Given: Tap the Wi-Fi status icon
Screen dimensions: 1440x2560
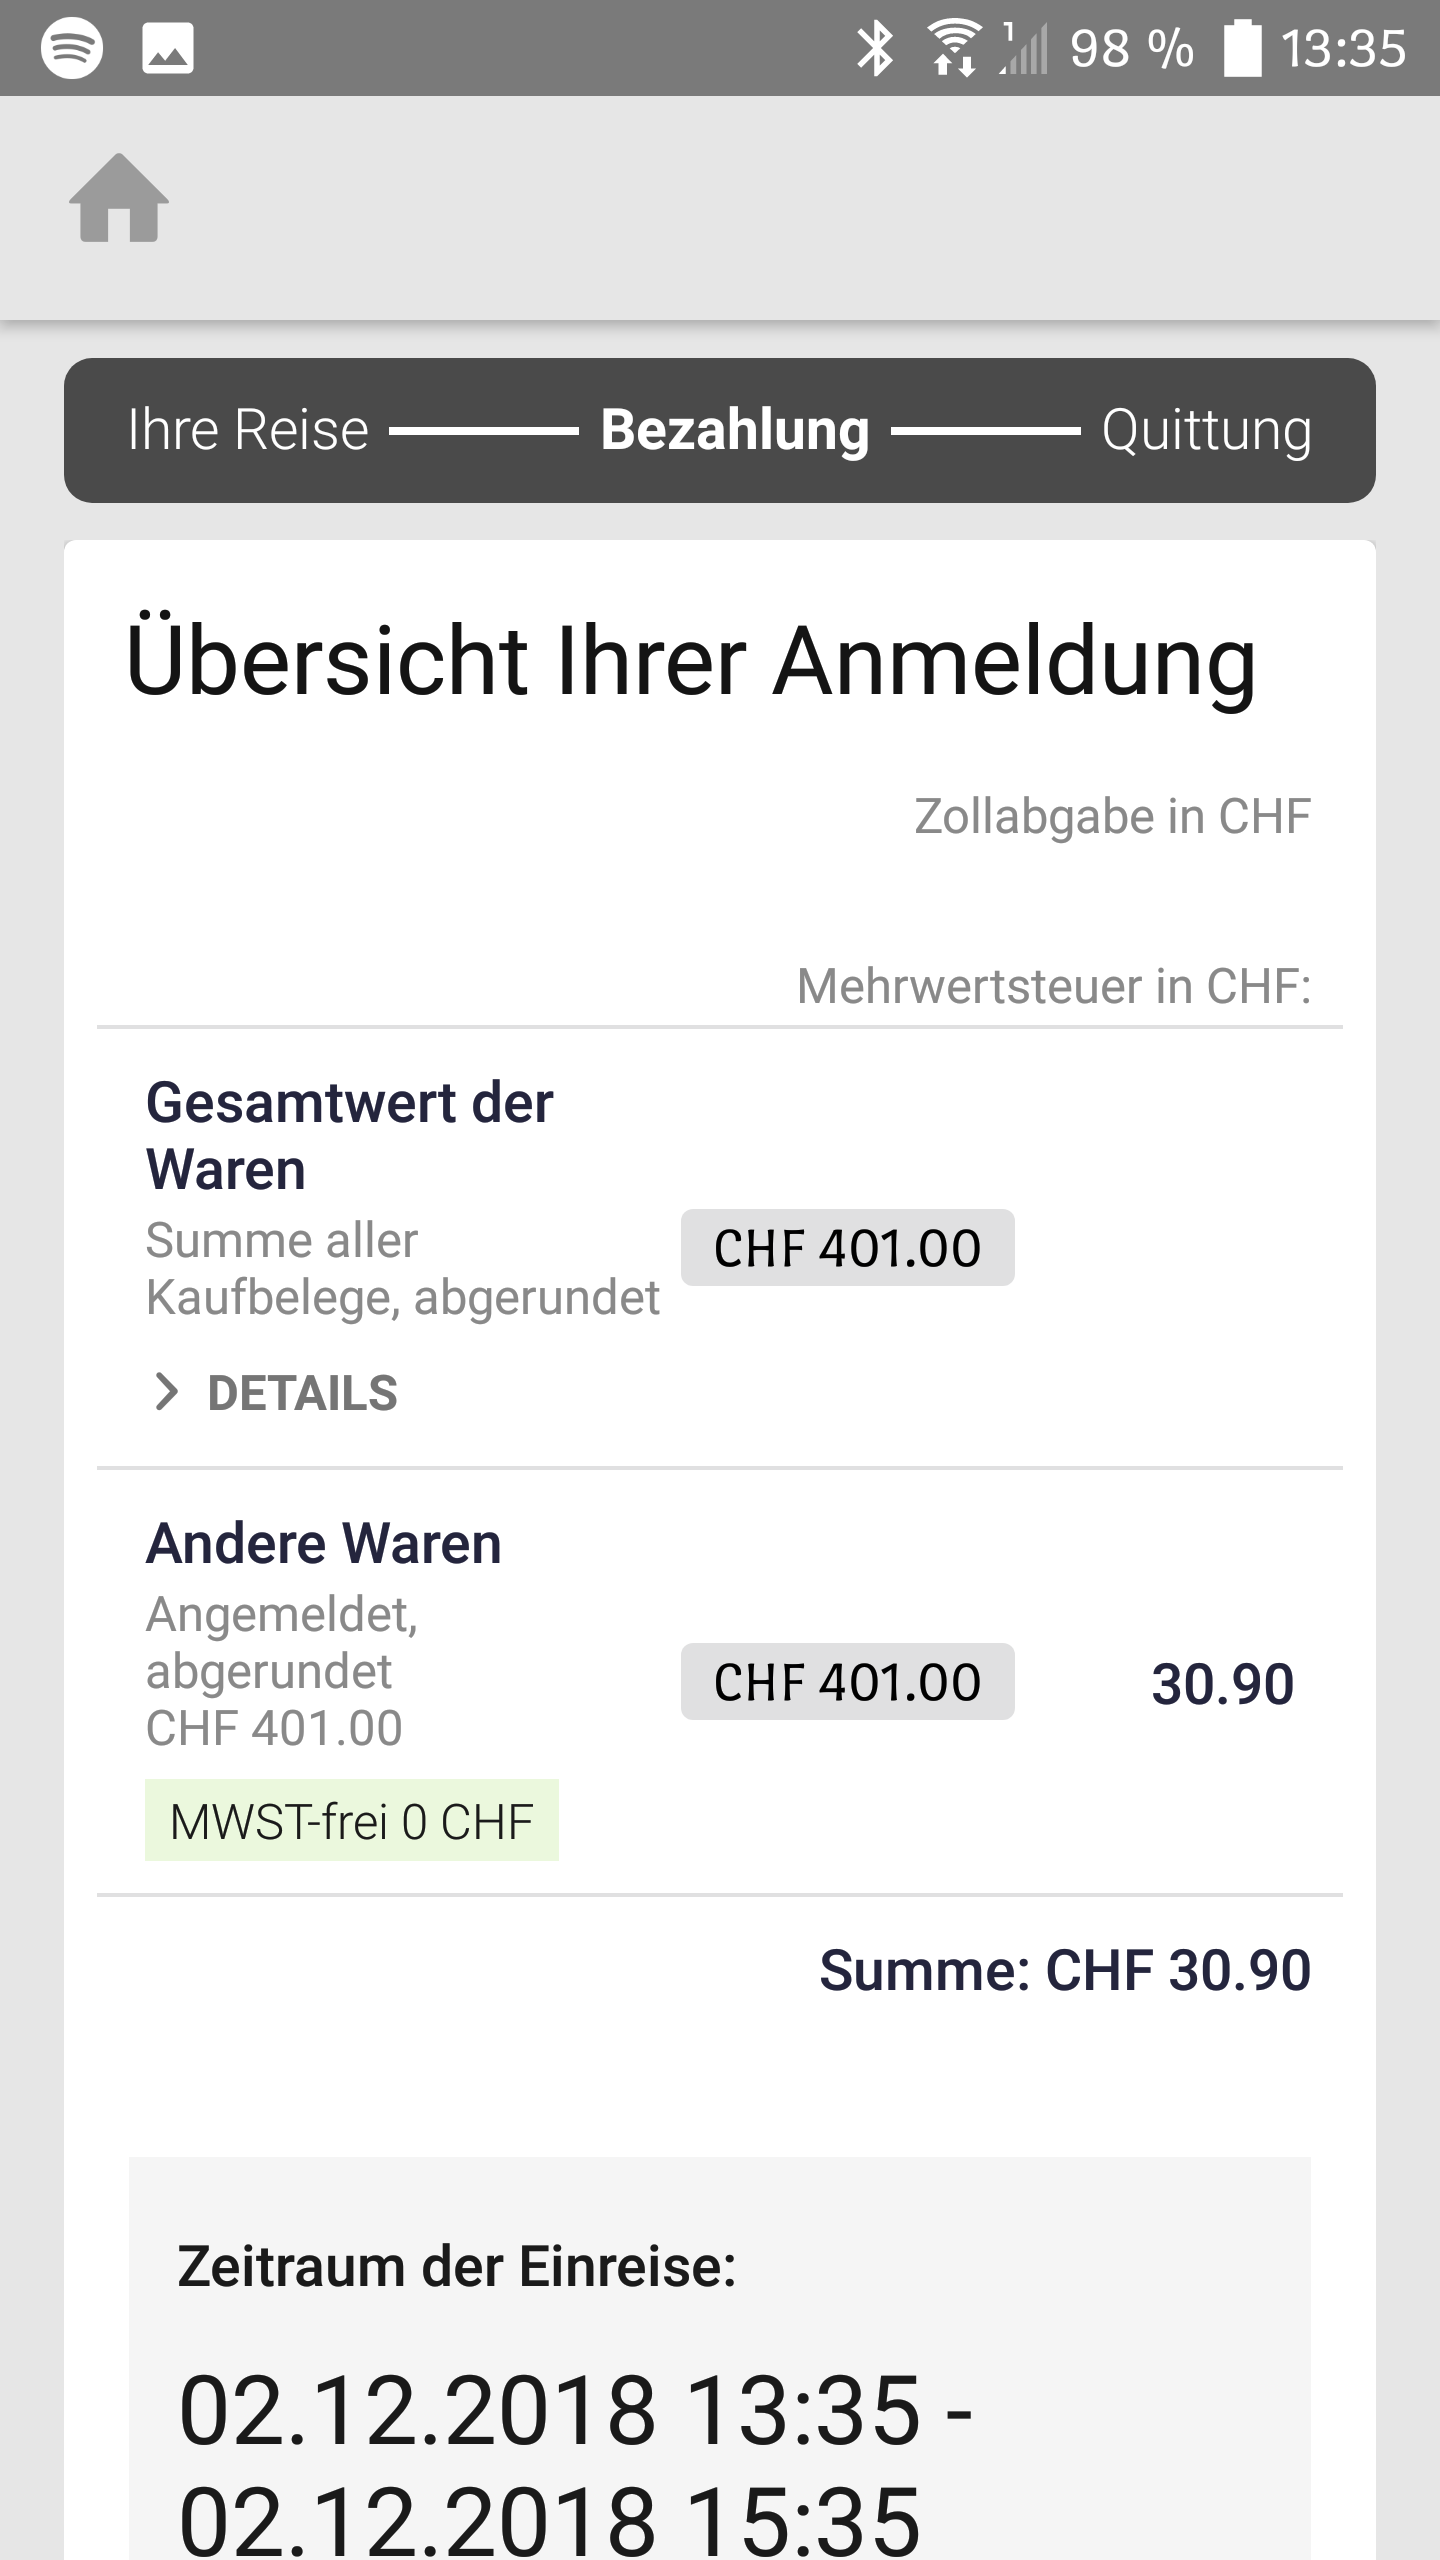Looking at the screenshot, I should (954, 48).
